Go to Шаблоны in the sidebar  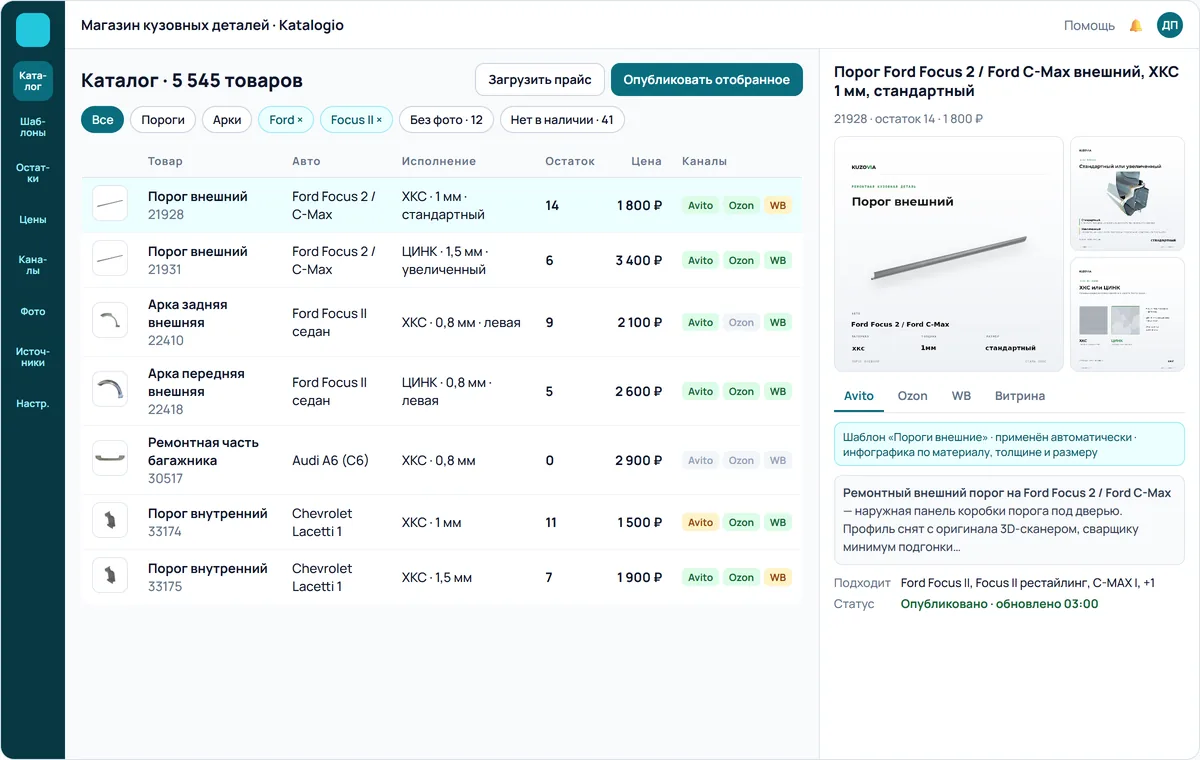tap(33, 127)
